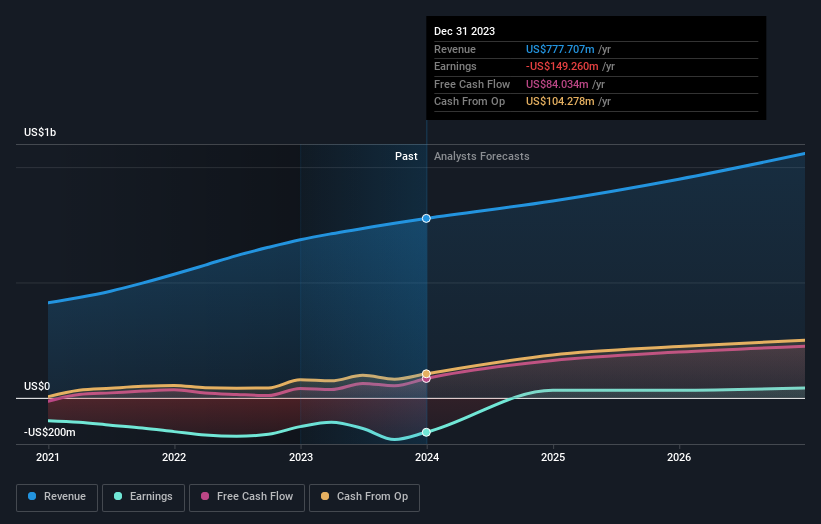Click the 'Revenue' row label in tooltip
This screenshot has width=821, height=524.
(x=454, y=49)
